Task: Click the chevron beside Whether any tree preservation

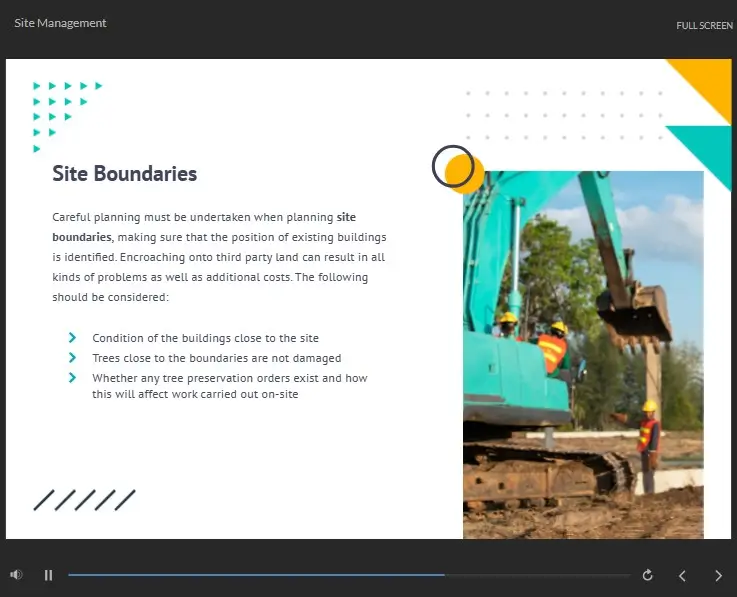Action: point(72,378)
